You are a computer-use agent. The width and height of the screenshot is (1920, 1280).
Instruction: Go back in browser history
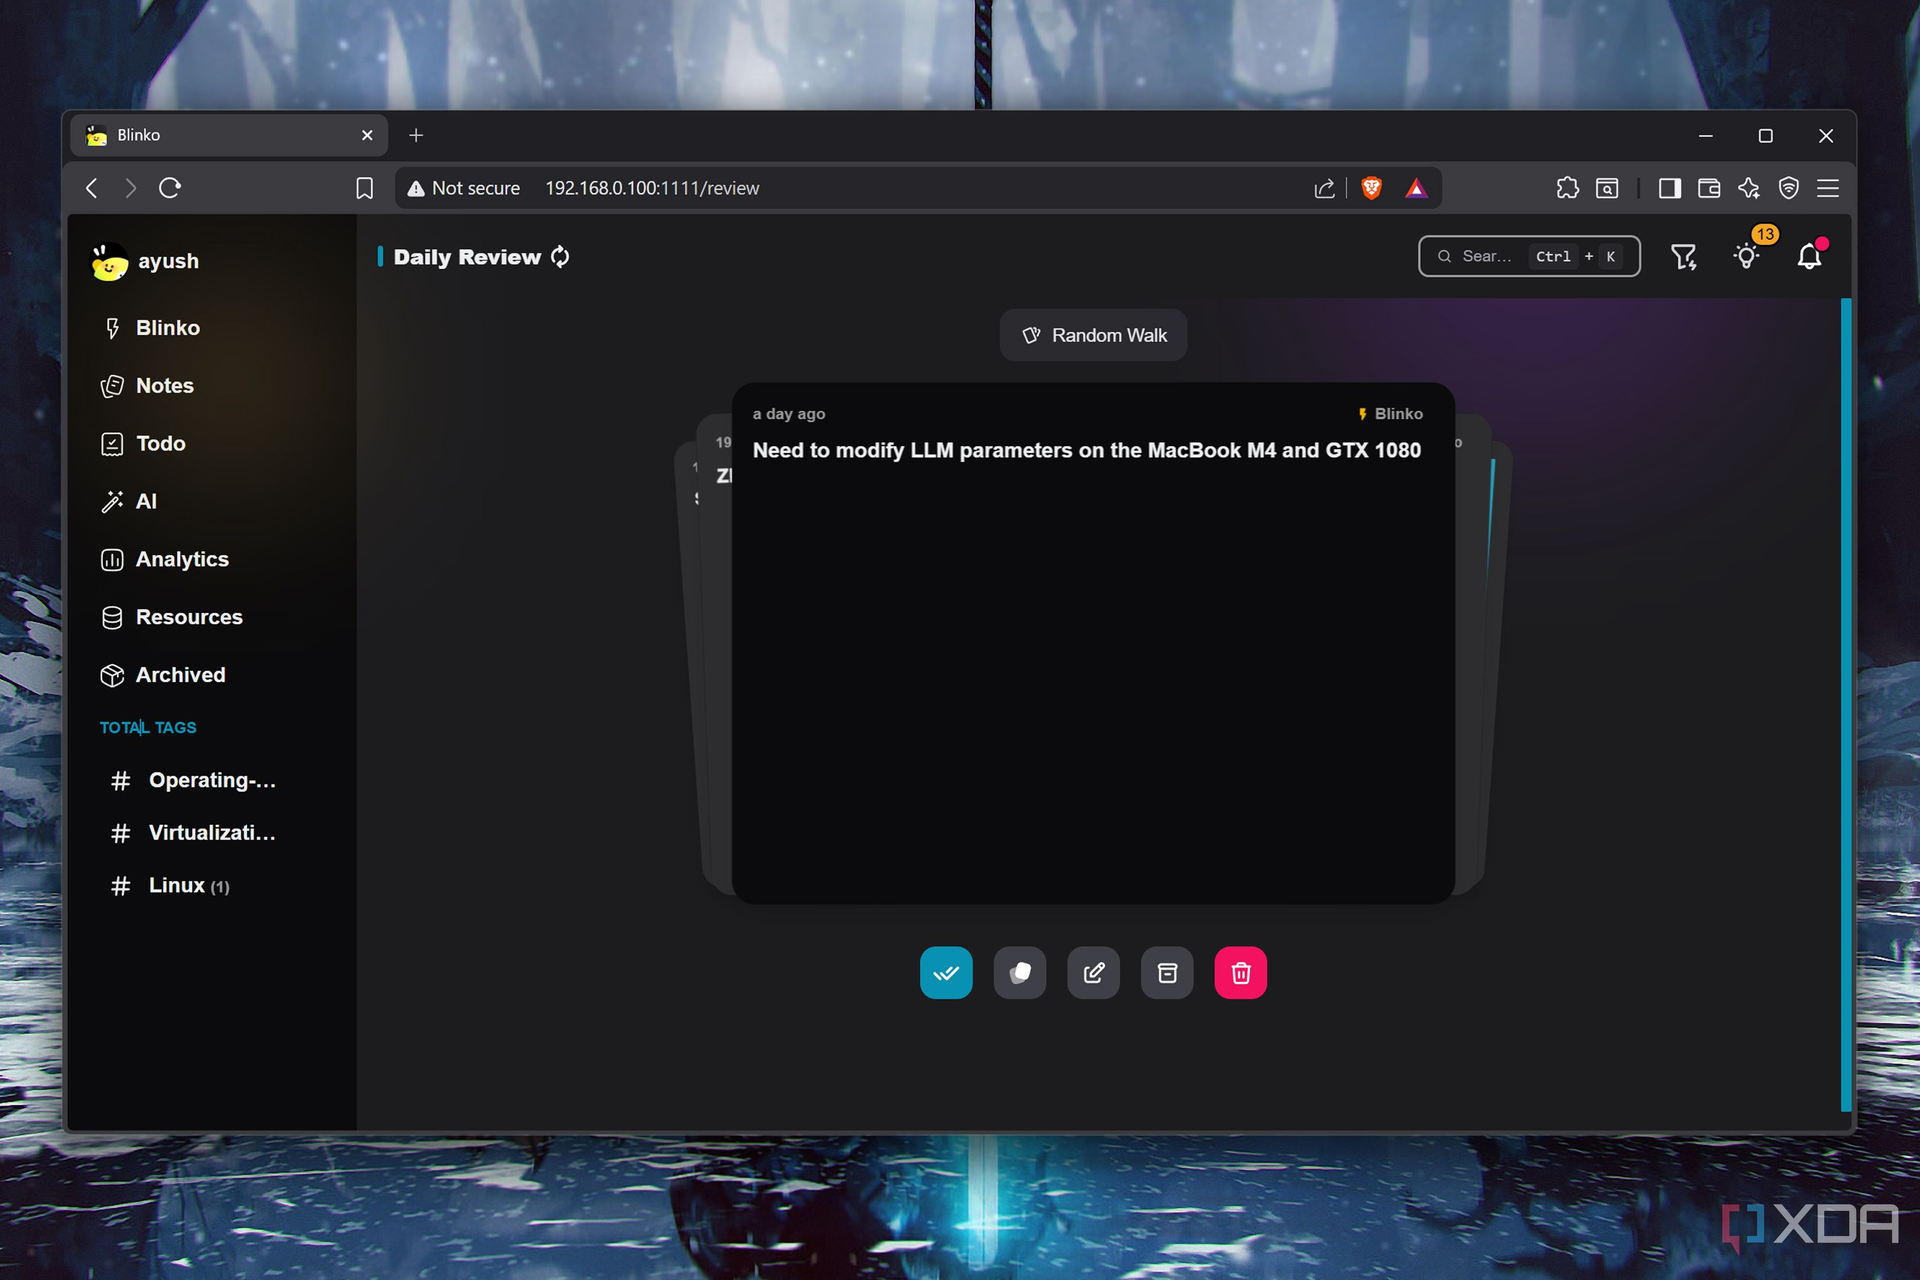pyautogui.click(x=92, y=188)
